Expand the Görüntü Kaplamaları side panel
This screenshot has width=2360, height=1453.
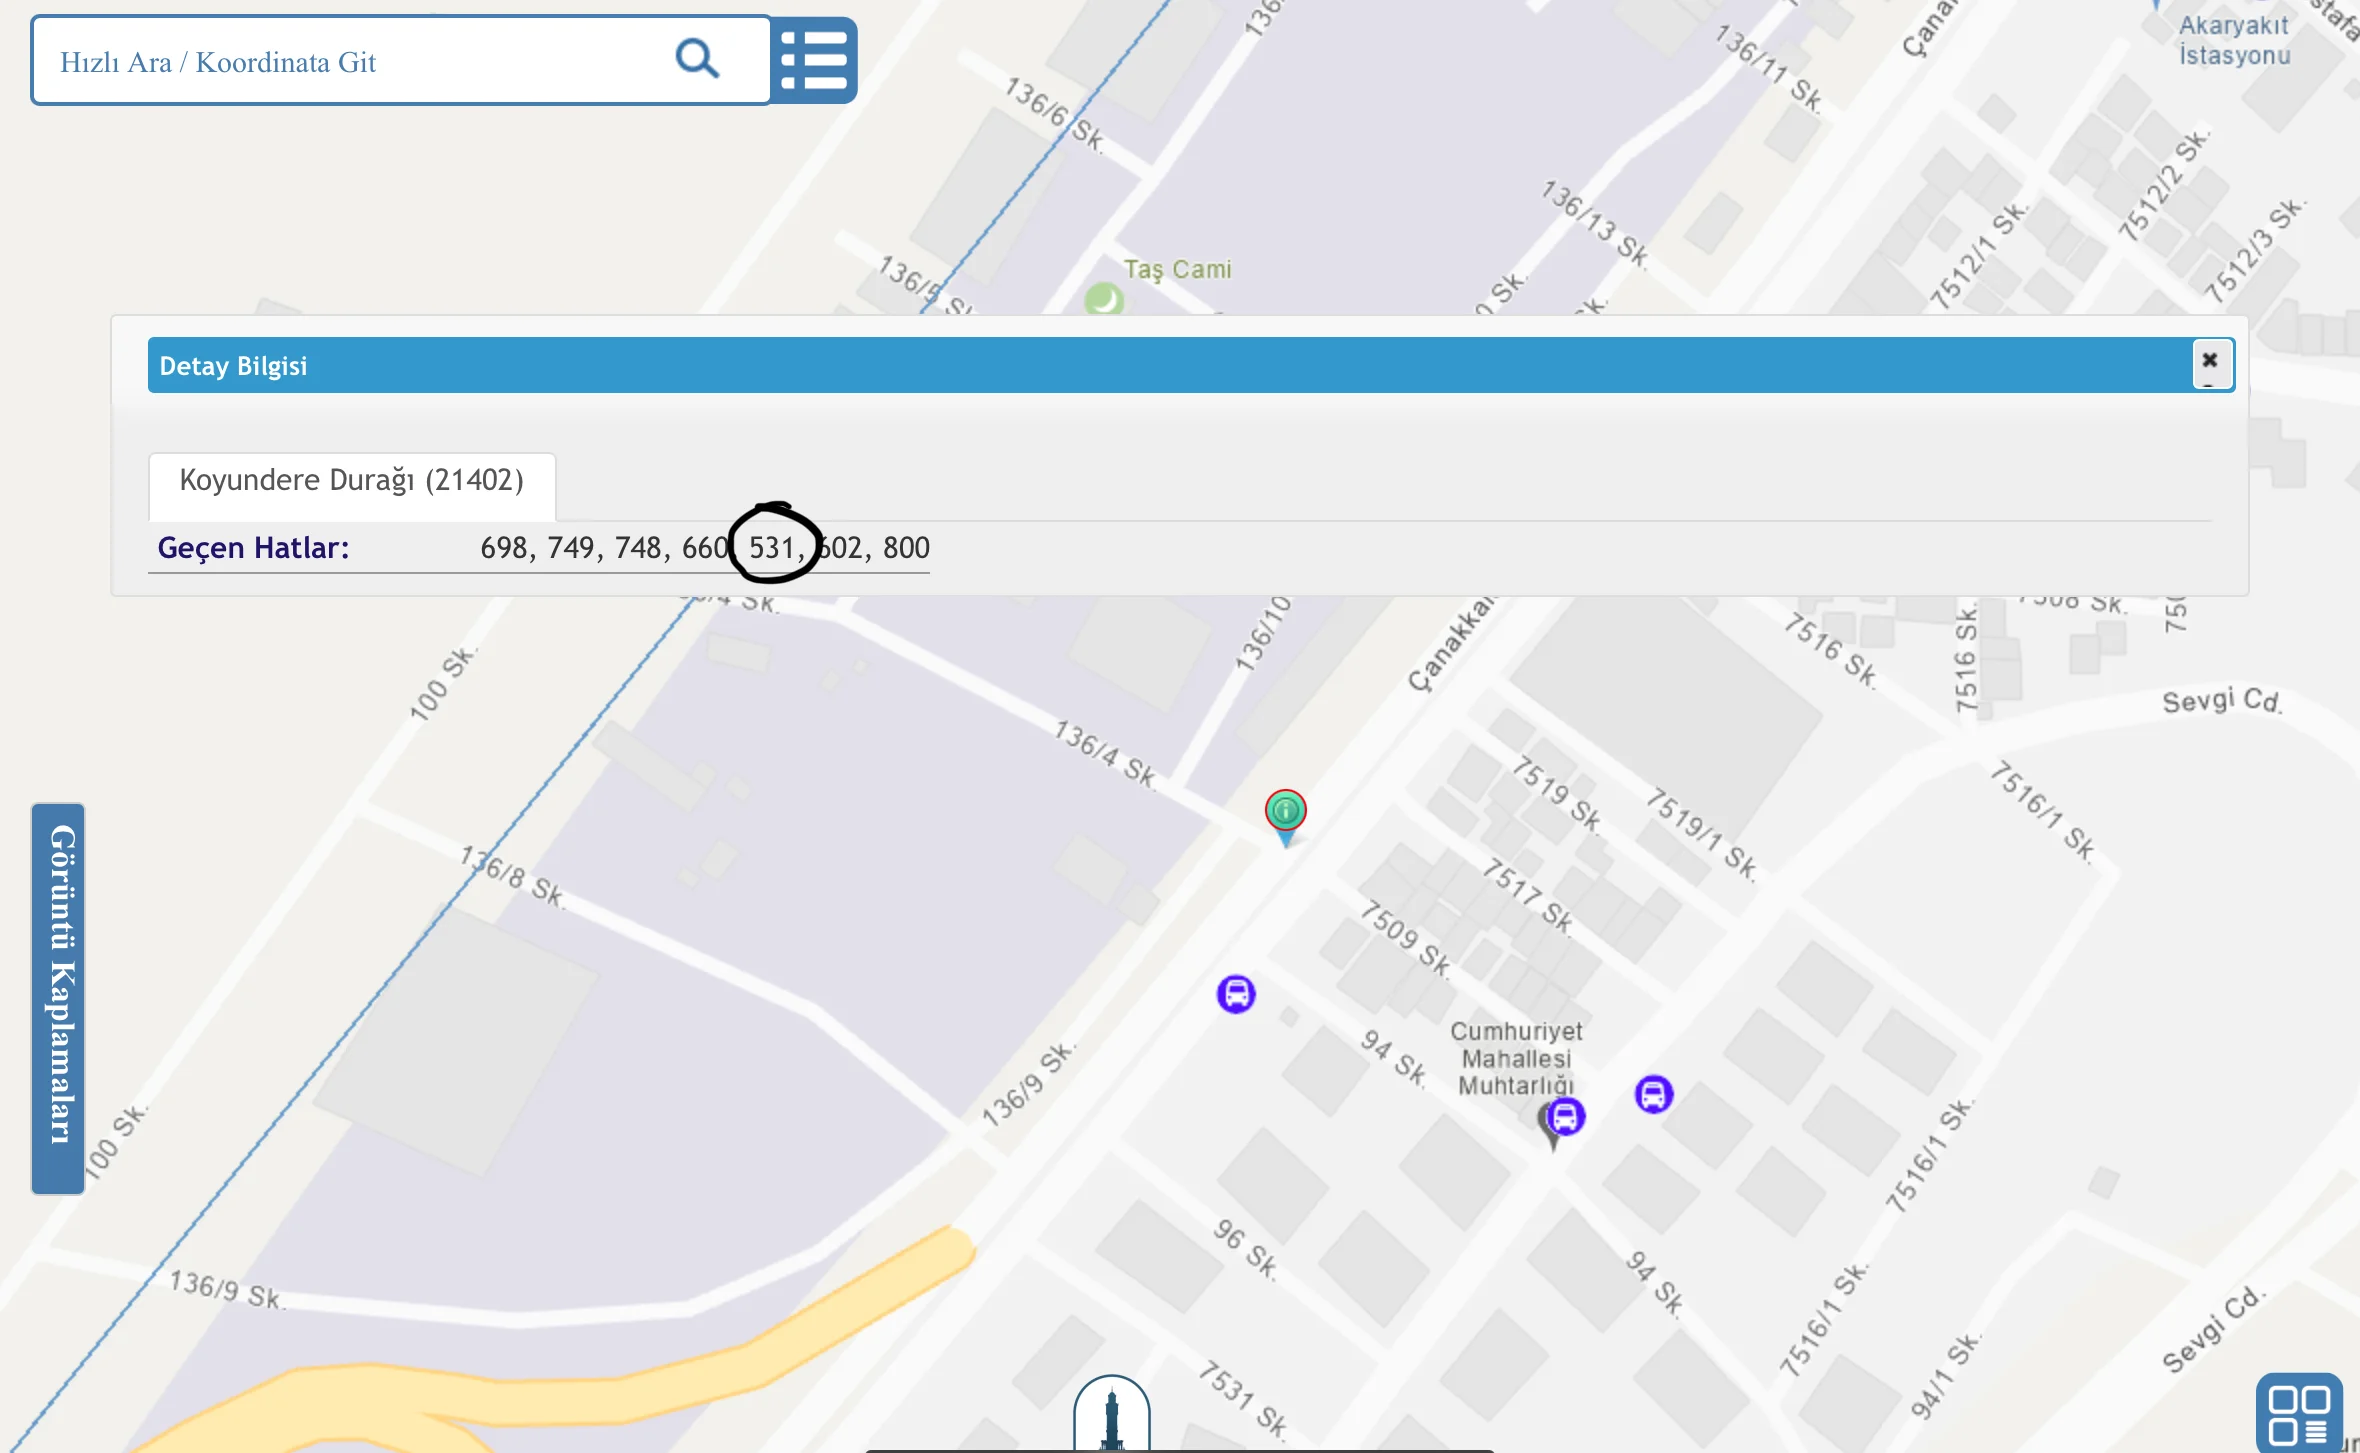(x=58, y=998)
